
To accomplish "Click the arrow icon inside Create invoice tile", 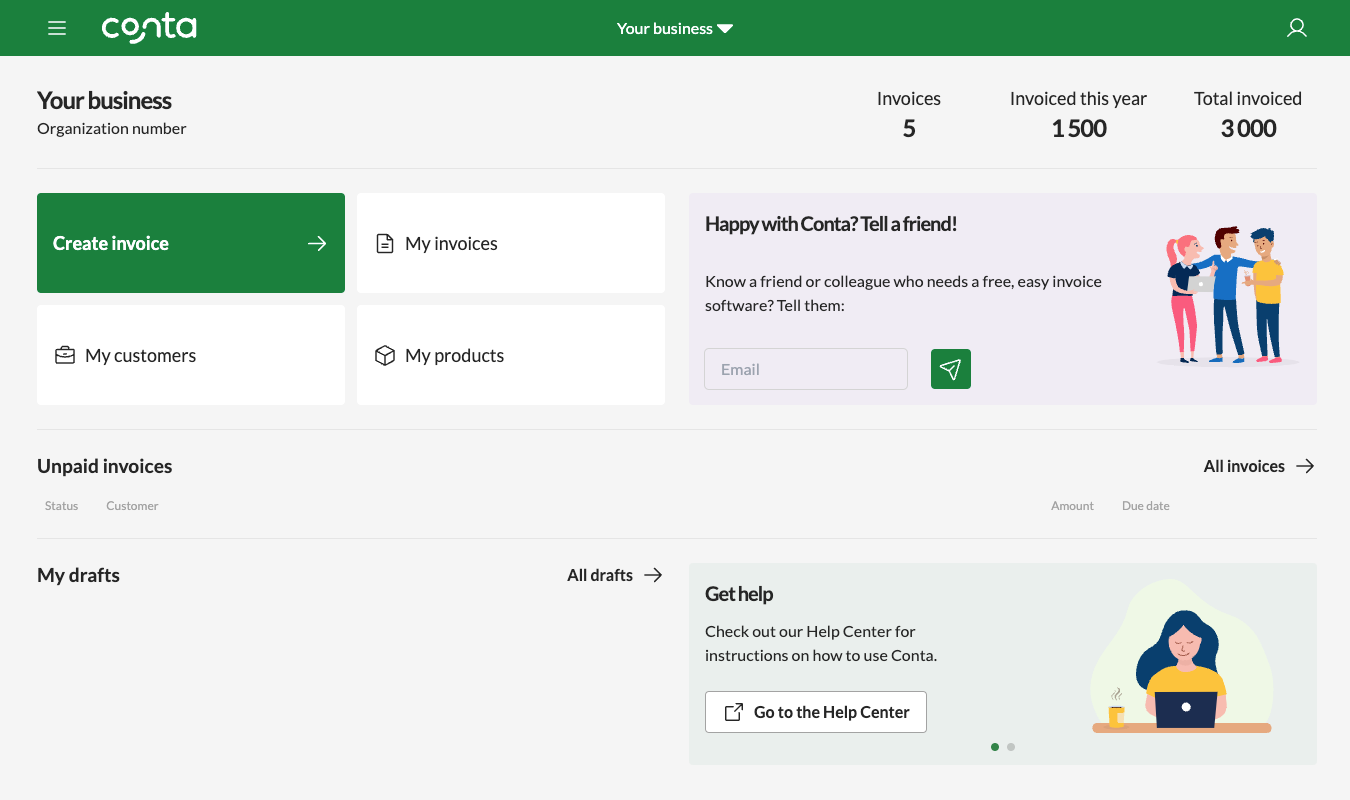I will [x=316, y=243].
